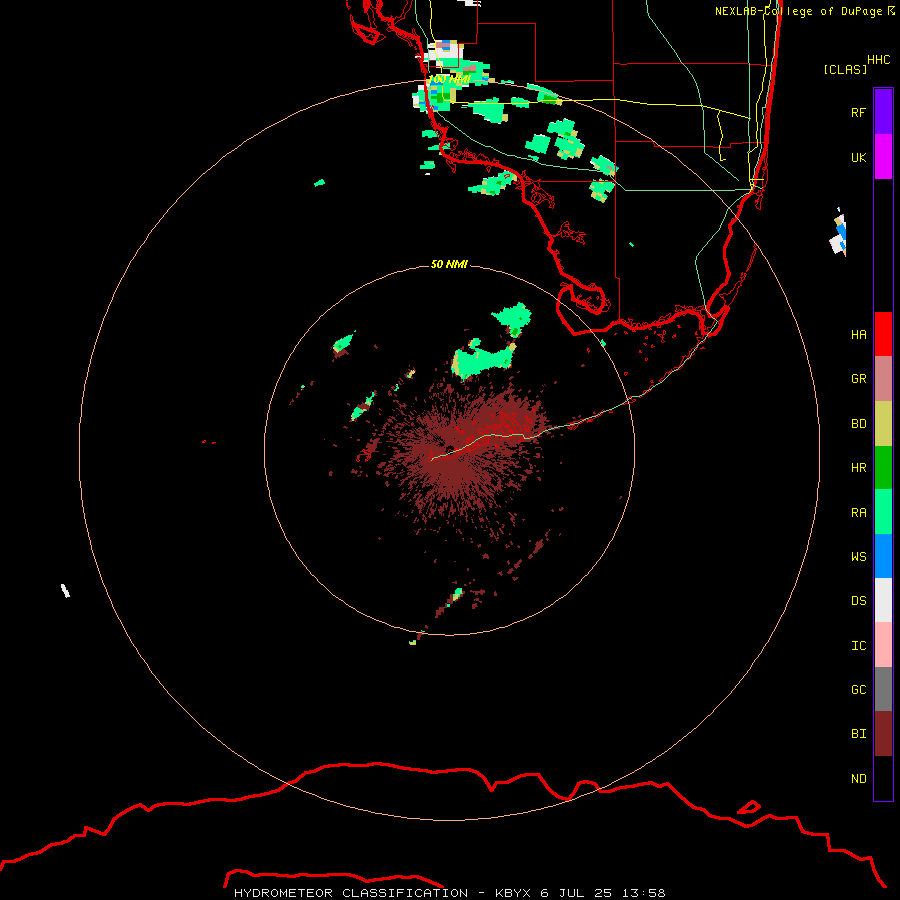Pick the RA light green legend swatch

[883, 512]
